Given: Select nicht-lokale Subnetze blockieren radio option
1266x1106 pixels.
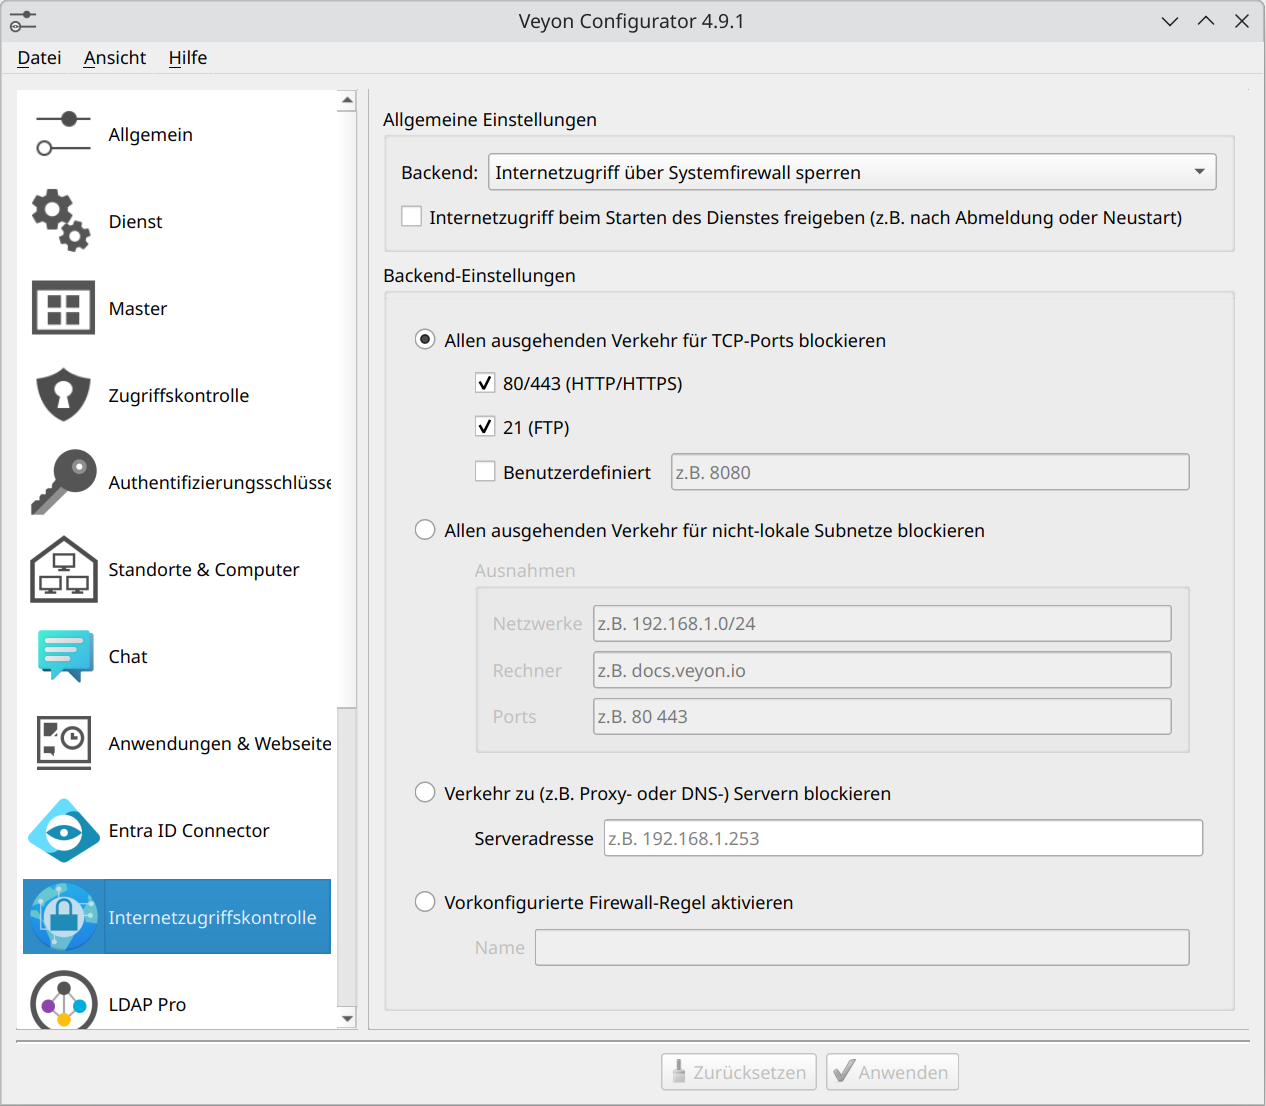Looking at the screenshot, I should point(425,530).
